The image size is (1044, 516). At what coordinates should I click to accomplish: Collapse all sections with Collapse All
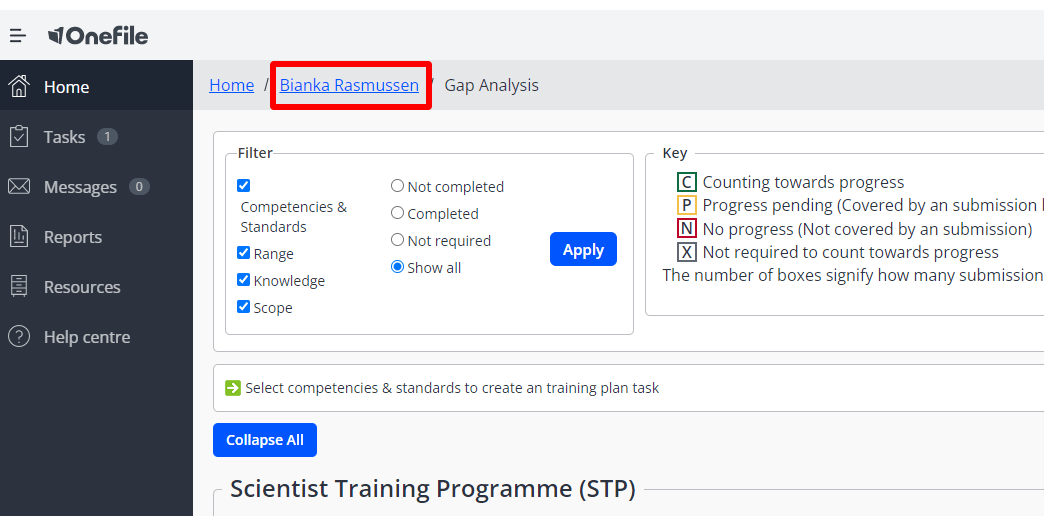click(x=265, y=440)
